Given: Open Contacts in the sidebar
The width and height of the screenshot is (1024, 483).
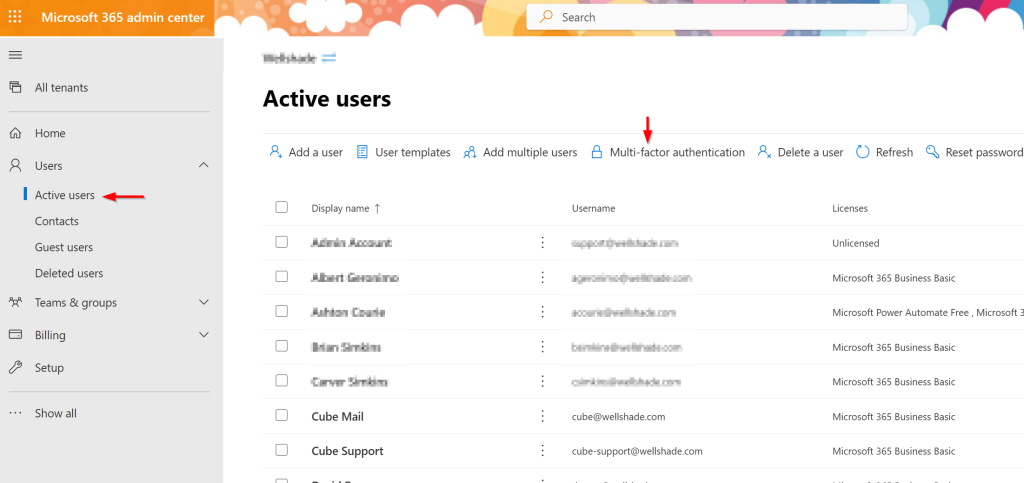Looking at the screenshot, I should point(57,221).
